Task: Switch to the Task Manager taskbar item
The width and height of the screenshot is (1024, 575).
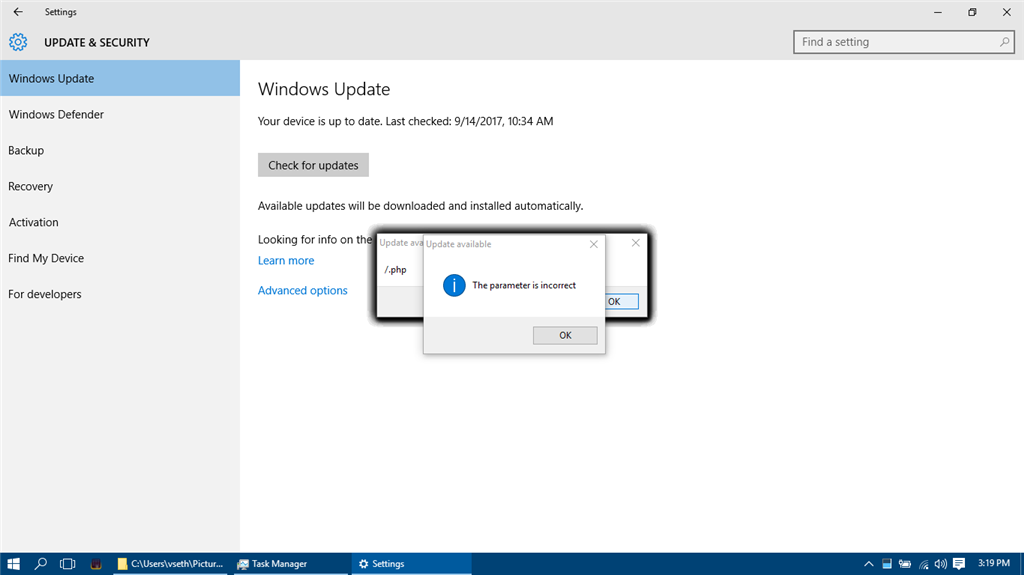Action: tap(289, 564)
